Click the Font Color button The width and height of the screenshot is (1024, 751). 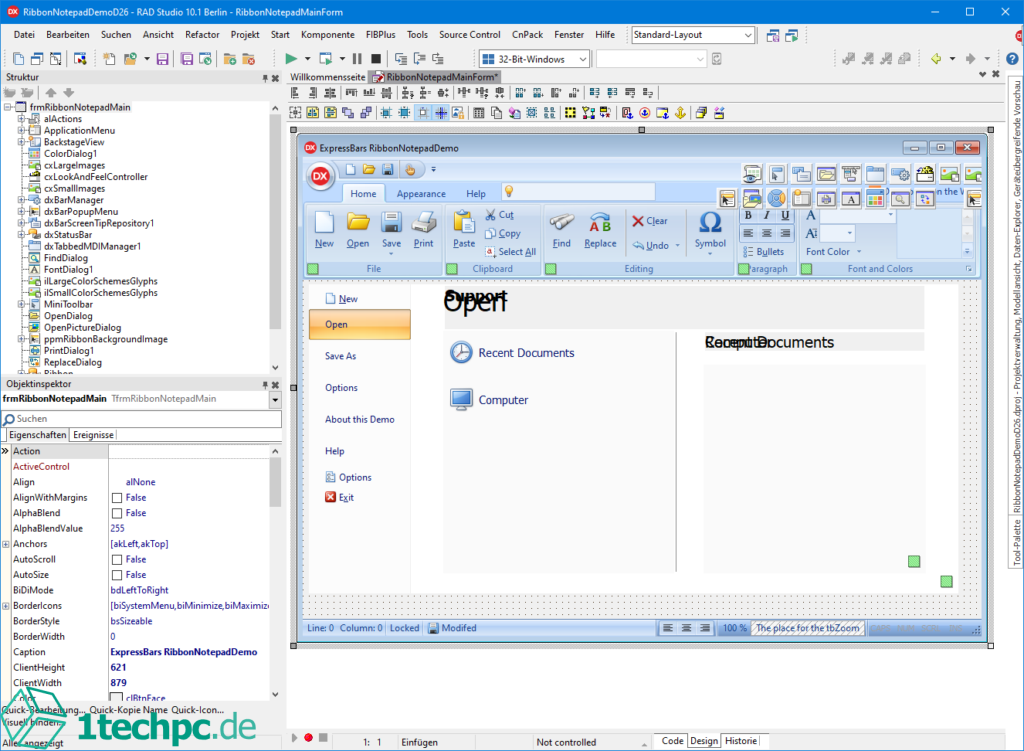(x=828, y=252)
